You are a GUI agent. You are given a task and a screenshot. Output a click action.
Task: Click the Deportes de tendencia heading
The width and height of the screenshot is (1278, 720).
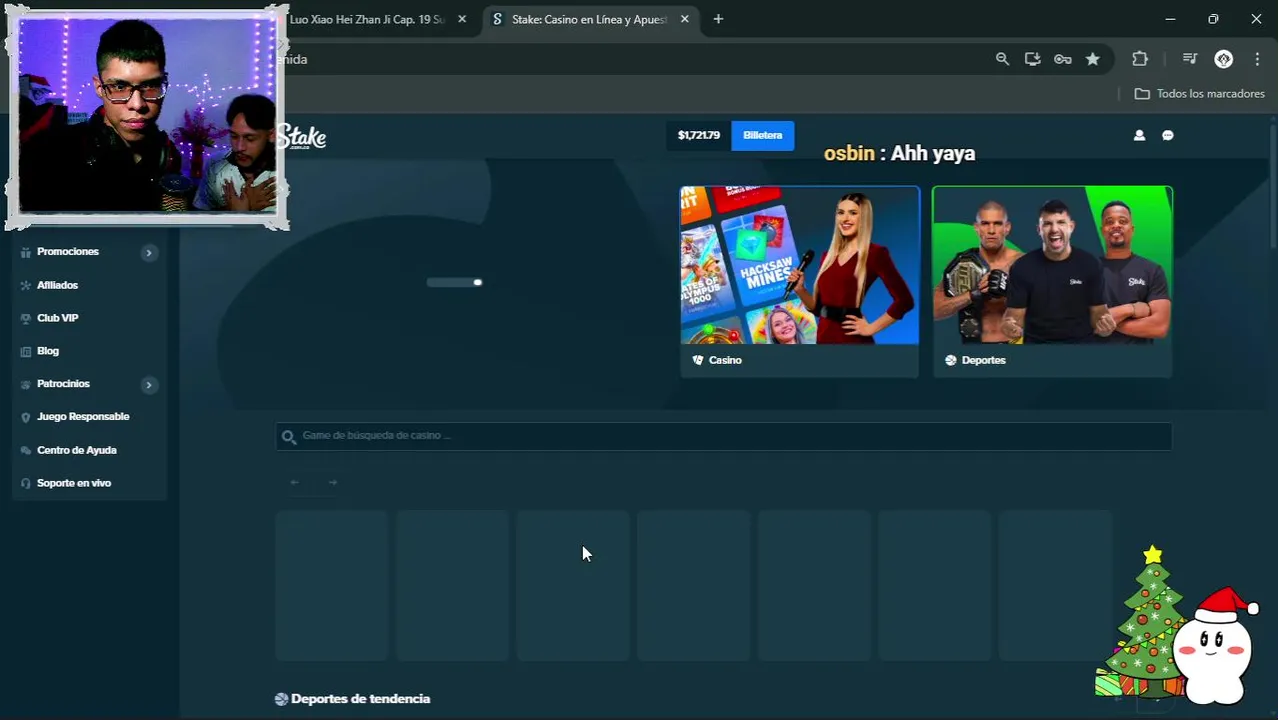(x=360, y=699)
